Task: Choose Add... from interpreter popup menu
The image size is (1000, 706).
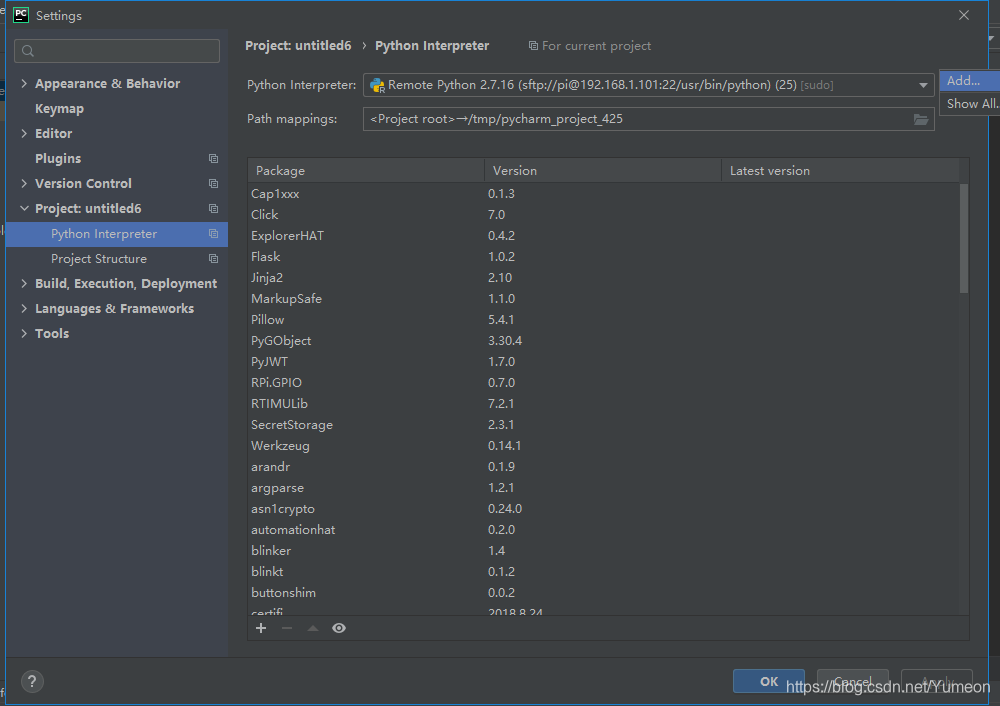Action: [x=969, y=81]
